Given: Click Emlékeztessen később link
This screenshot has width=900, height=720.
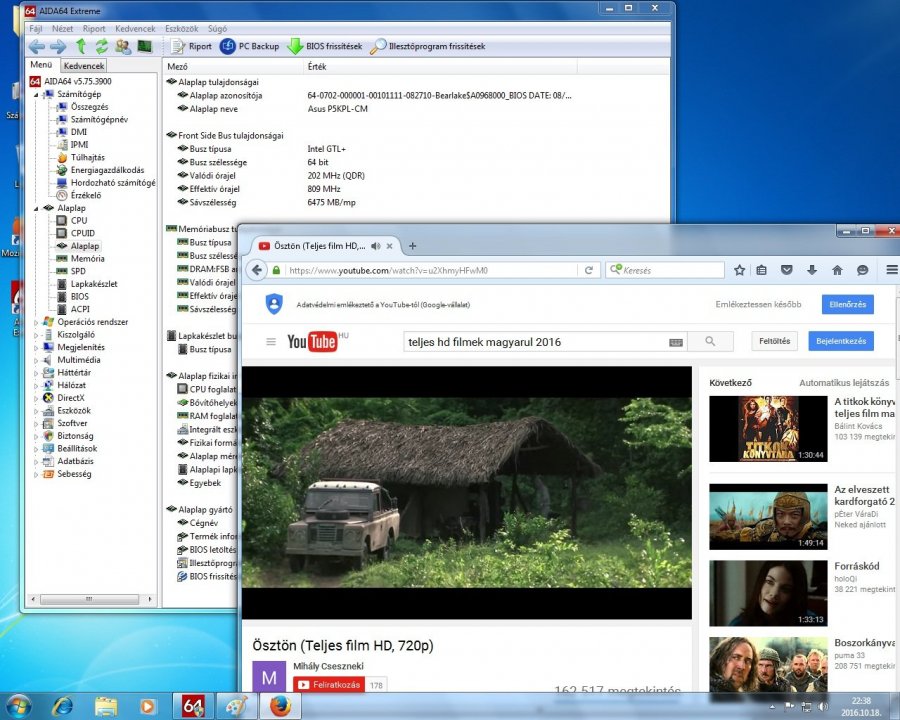Looking at the screenshot, I should tap(758, 304).
